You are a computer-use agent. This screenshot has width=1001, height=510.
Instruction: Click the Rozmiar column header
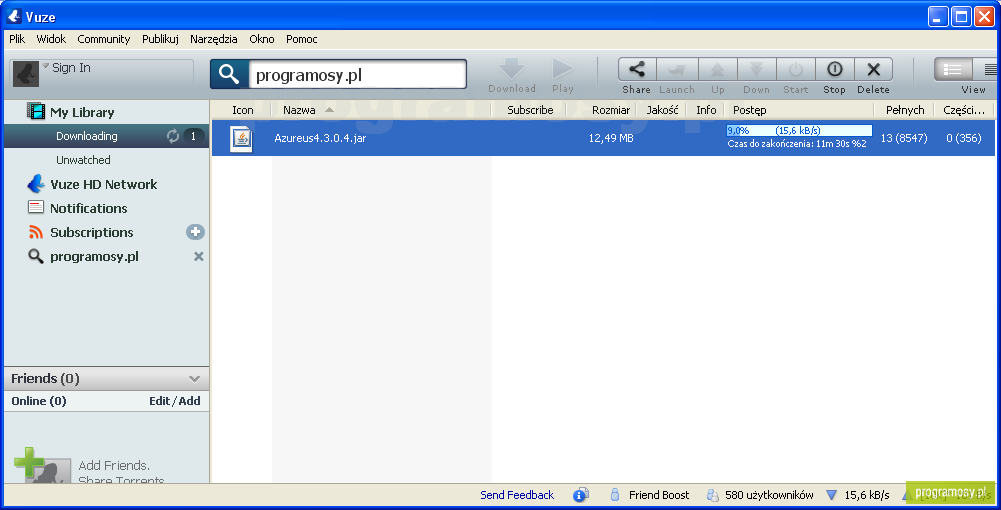[611, 110]
